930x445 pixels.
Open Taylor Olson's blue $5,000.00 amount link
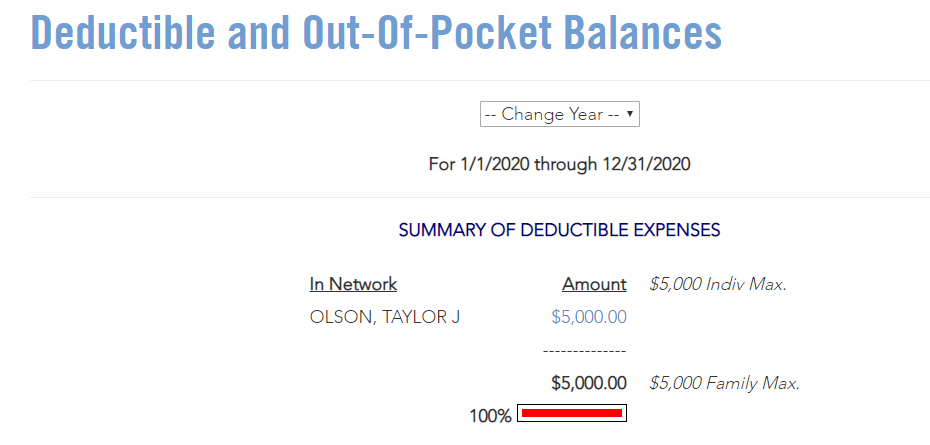[x=589, y=317]
